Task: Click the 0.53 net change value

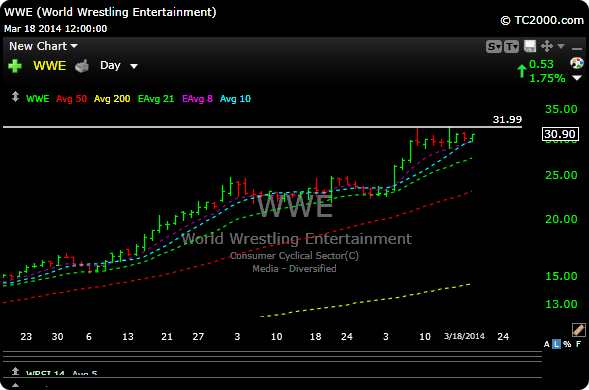Action: click(x=541, y=64)
